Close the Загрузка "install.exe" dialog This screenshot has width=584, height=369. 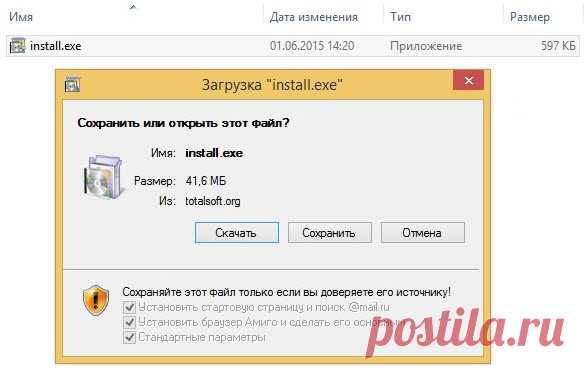(x=469, y=80)
